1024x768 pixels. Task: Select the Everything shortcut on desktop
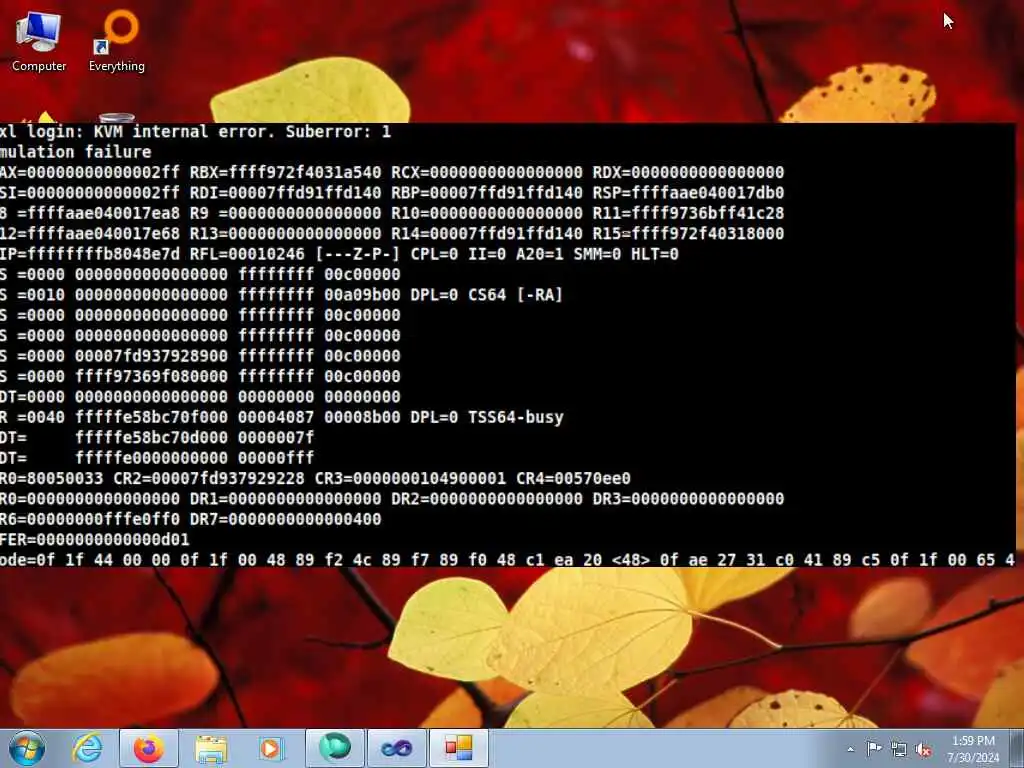click(x=117, y=41)
